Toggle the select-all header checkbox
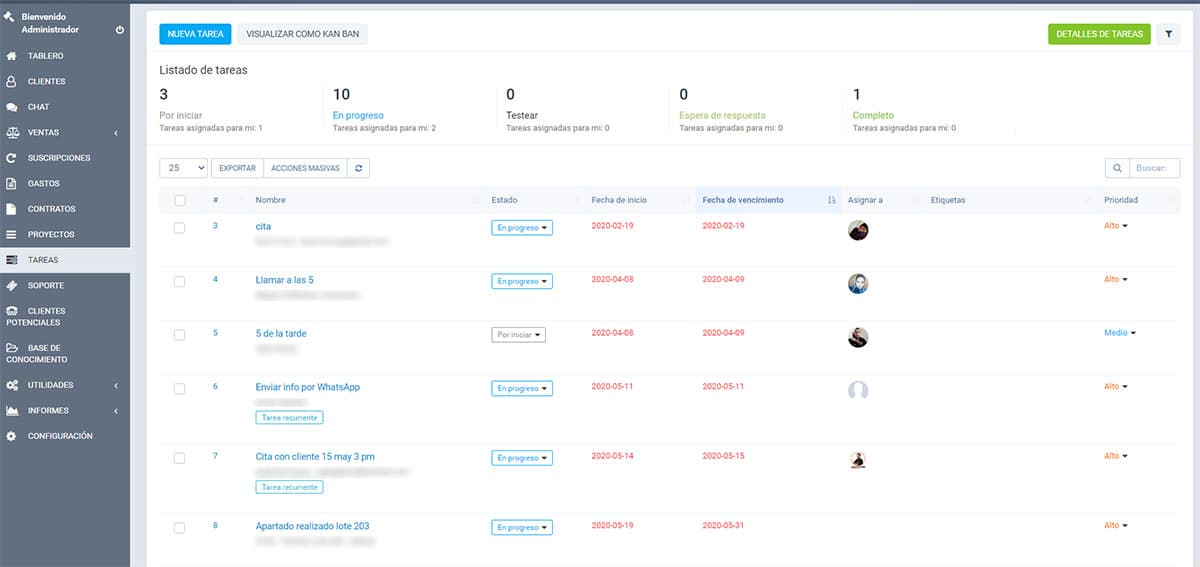The height and width of the screenshot is (567, 1200). coord(180,200)
